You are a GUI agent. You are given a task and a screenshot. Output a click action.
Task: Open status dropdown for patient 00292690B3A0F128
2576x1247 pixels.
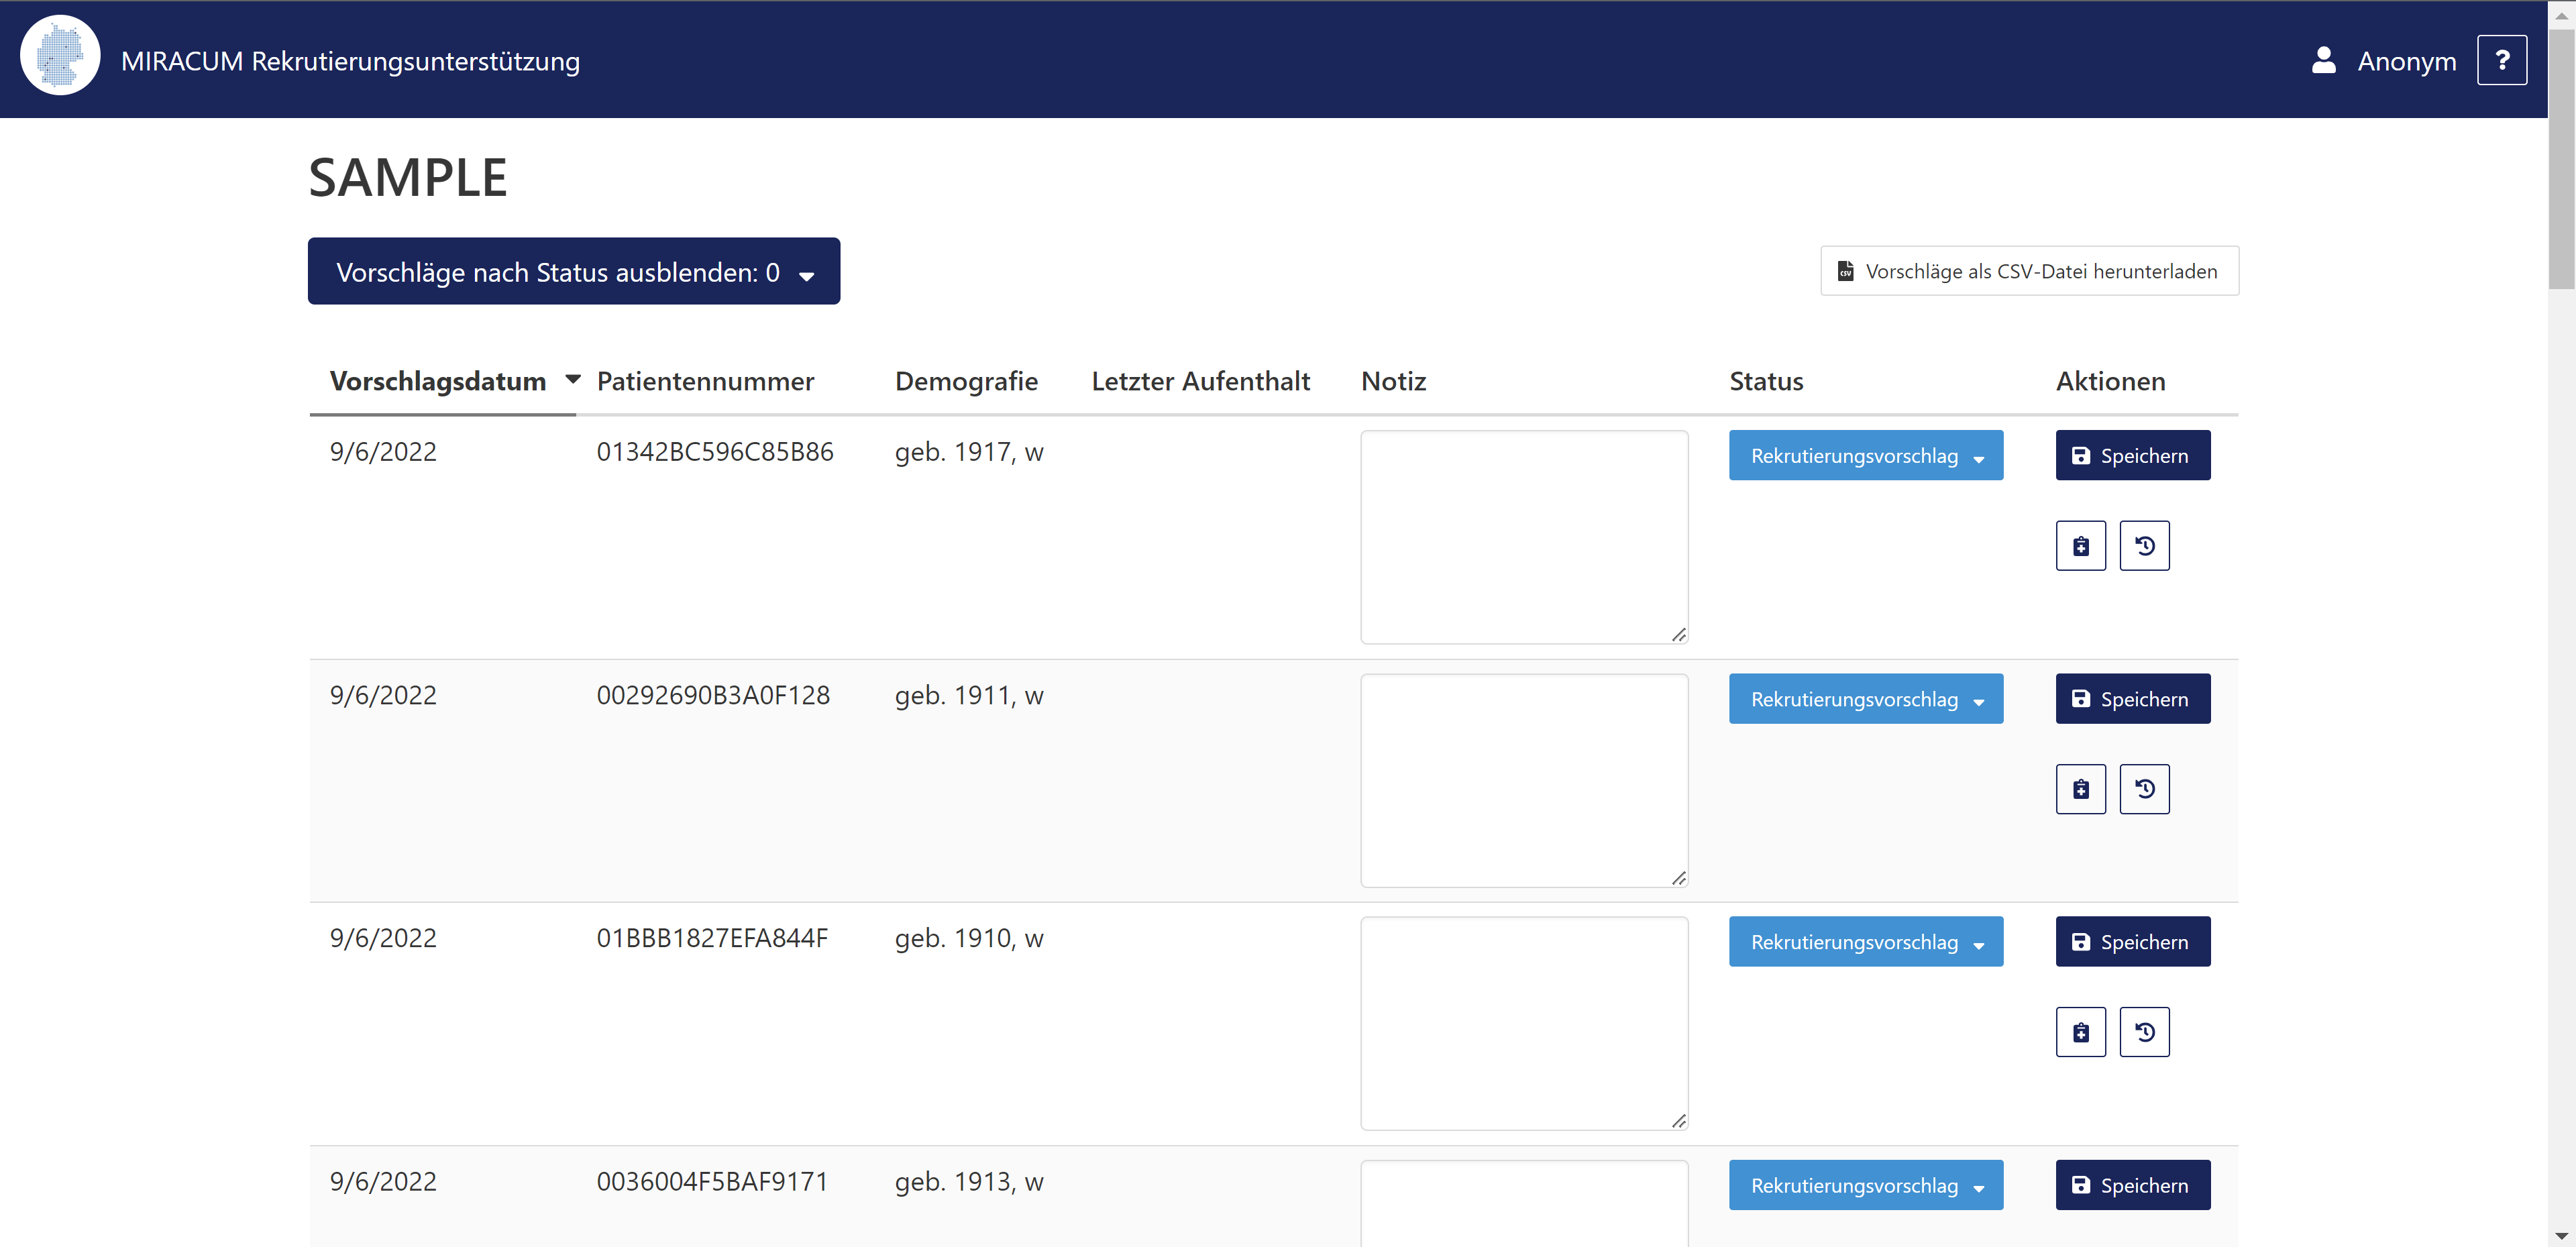[1865, 698]
